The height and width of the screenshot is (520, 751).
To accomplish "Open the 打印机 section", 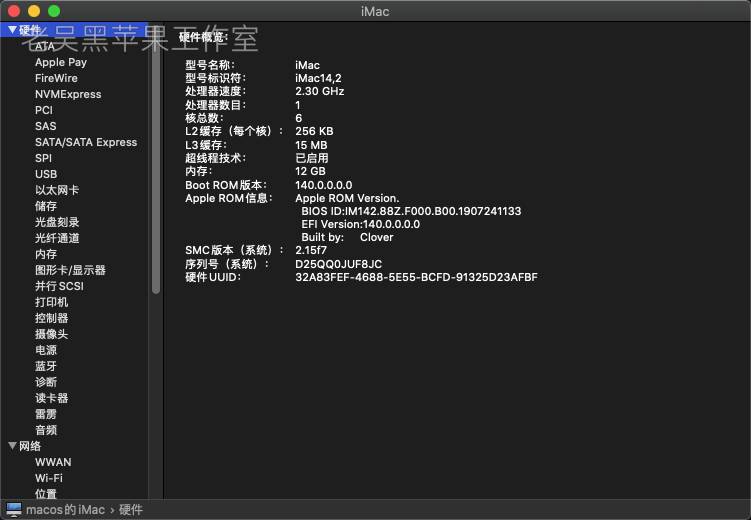I will click(52, 302).
